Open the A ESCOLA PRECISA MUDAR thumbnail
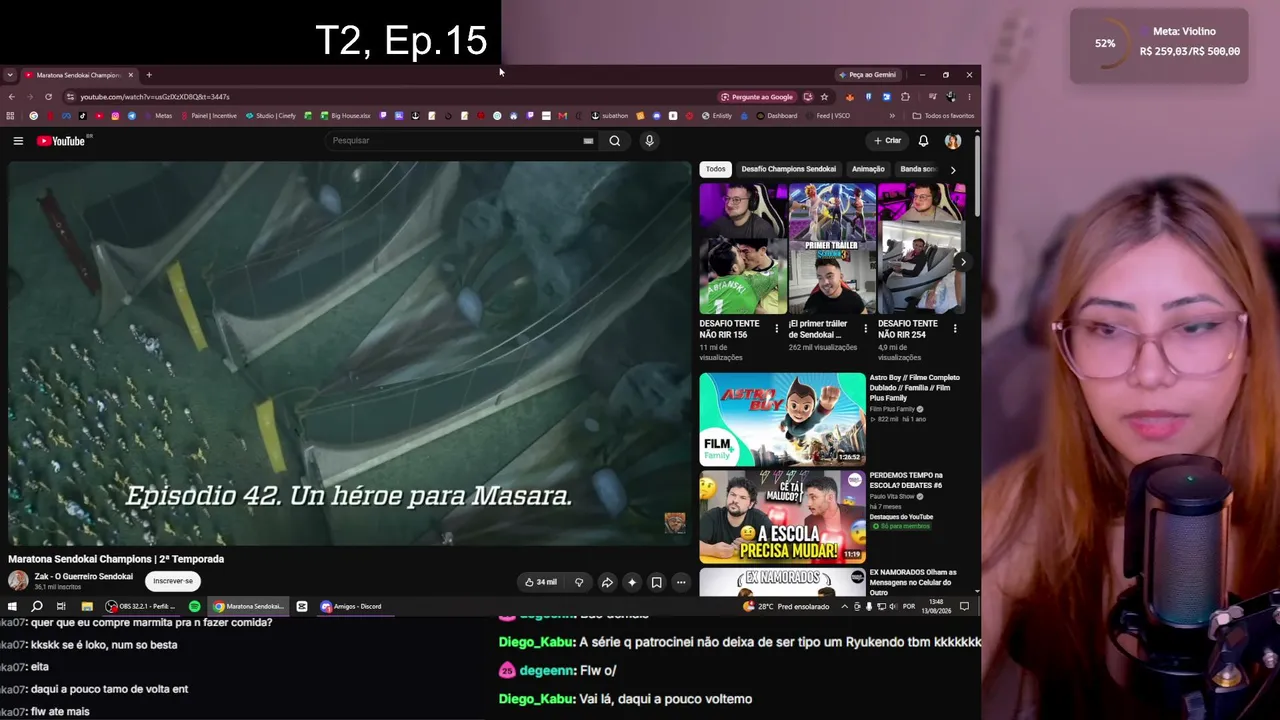Viewport: 1280px width, 720px height. [782, 517]
